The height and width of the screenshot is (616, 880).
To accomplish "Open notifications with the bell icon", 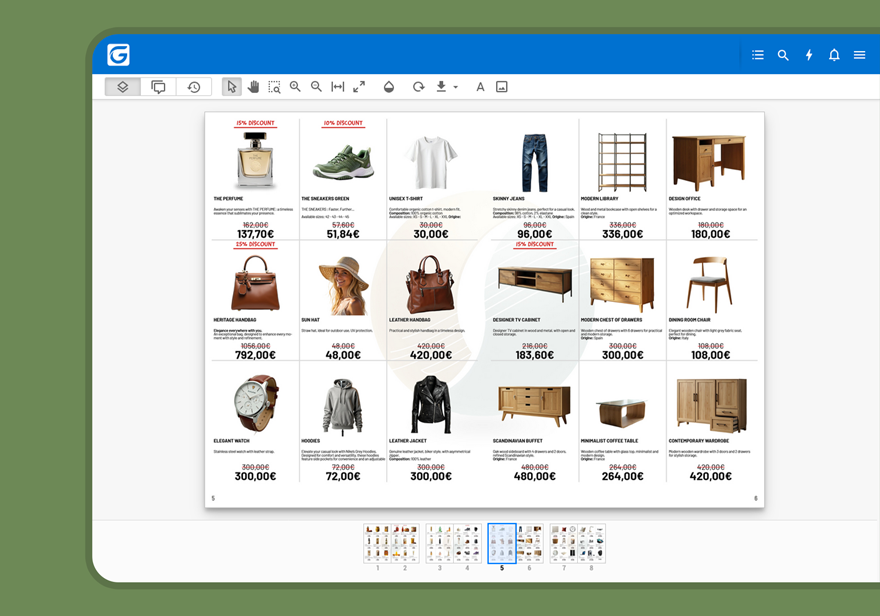I will pos(834,55).
